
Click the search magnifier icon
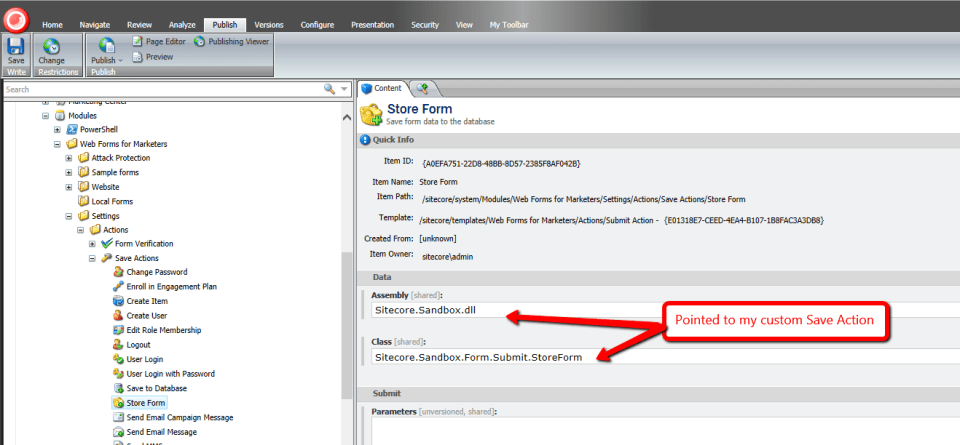[329, 89]
